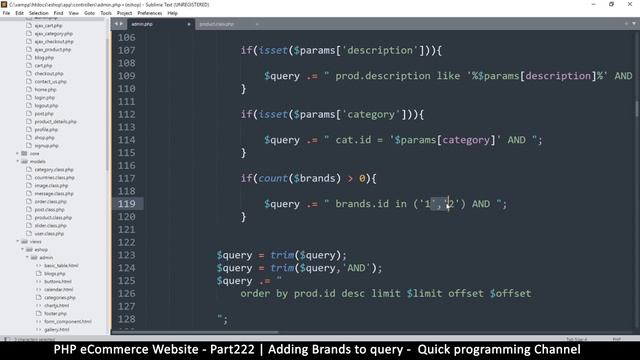This screenshot has height=360, width=640.
Task: Open the Help menu
Action: tap(172, 13)
